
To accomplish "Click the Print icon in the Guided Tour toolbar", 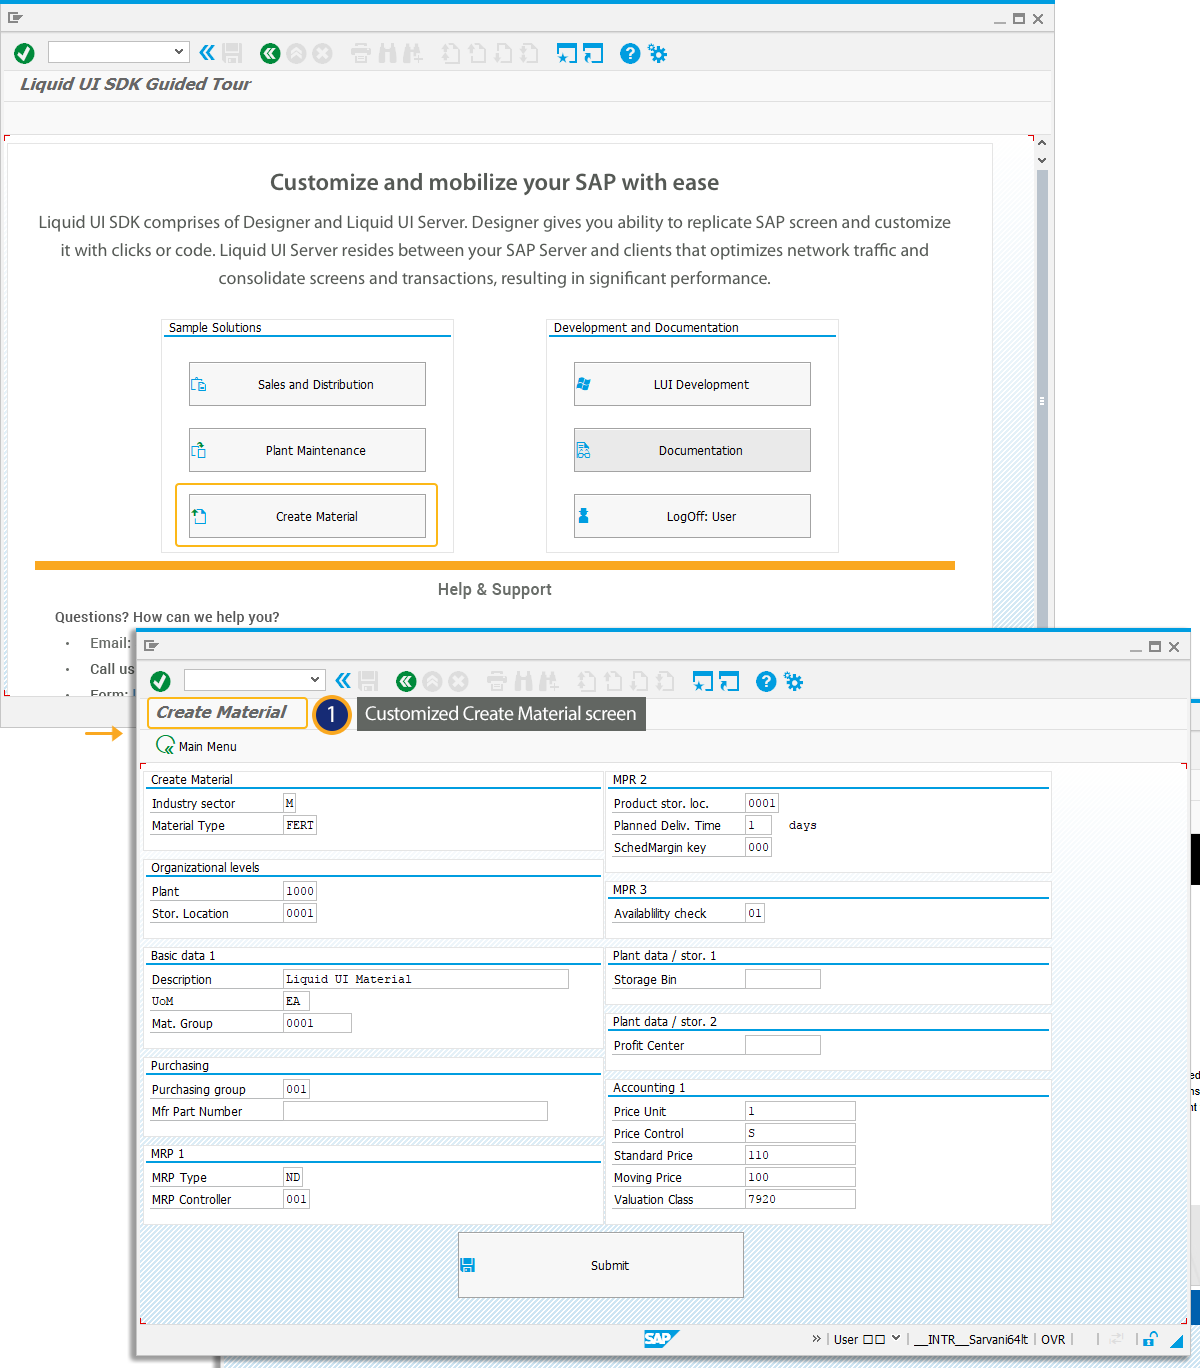I will (361, 53).
